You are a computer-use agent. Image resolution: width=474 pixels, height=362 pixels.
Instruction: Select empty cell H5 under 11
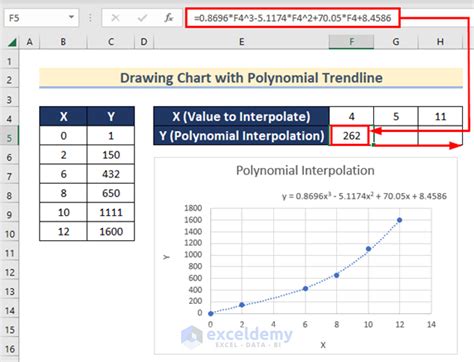(440, 136)
